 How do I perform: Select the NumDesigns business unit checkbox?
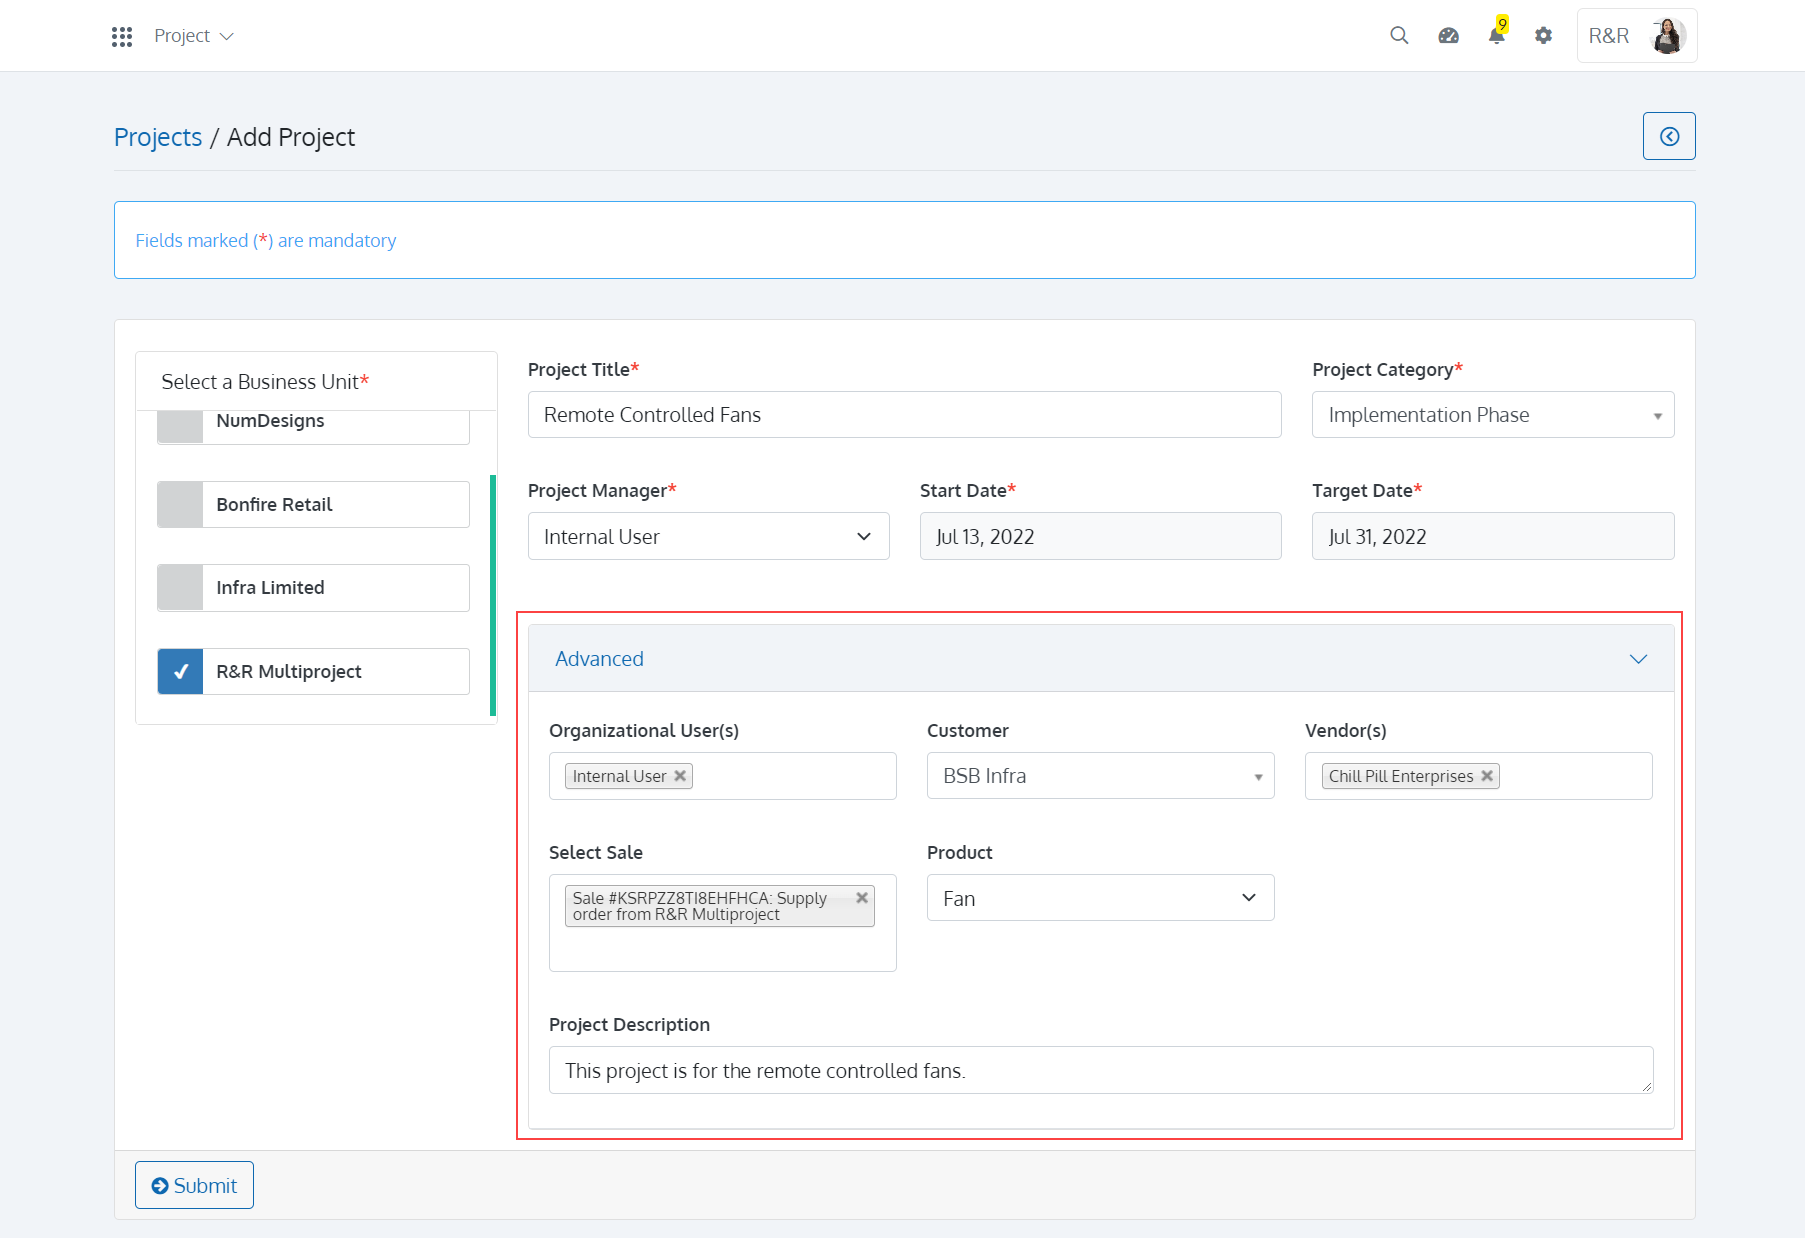[180, 426]
